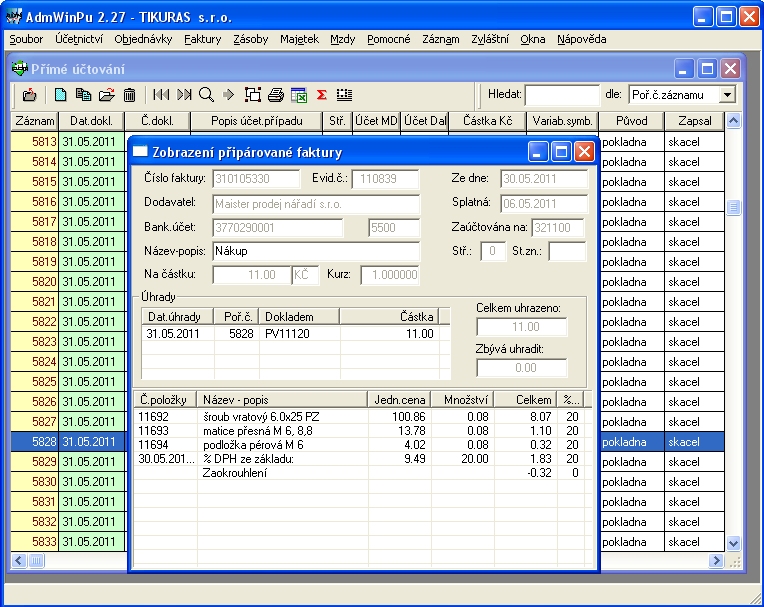Open the Účetnictví menu

click(79, 39)
